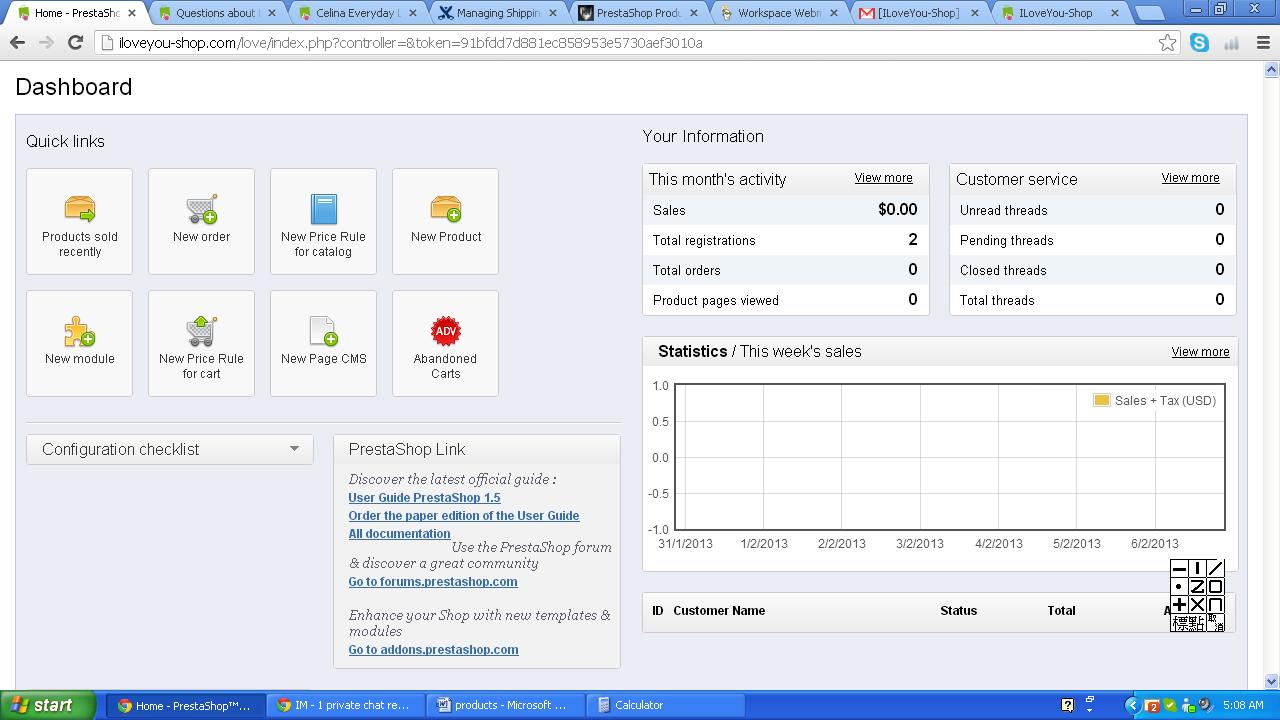Switch to IM private chat taskbar item
Screen dimensions: 1280x720
[x=345, y=705]
